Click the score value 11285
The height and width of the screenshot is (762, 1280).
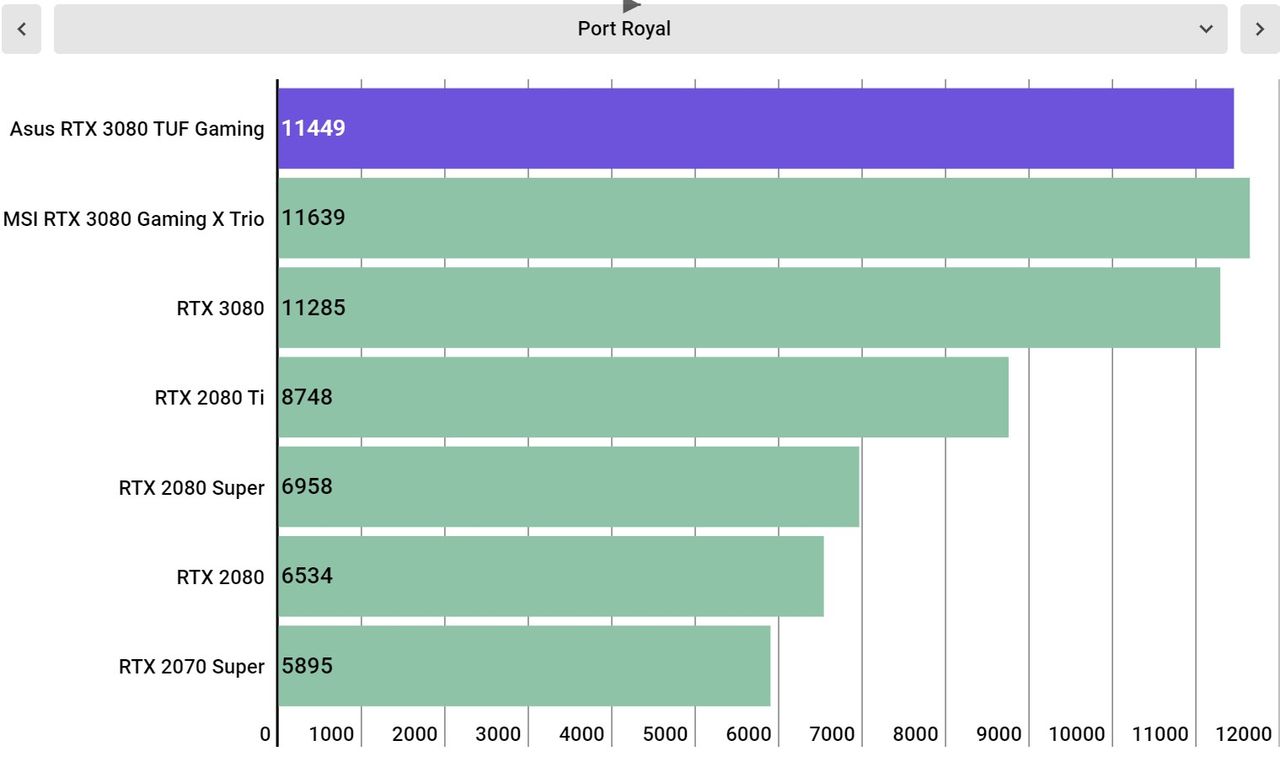click(314, 307)
